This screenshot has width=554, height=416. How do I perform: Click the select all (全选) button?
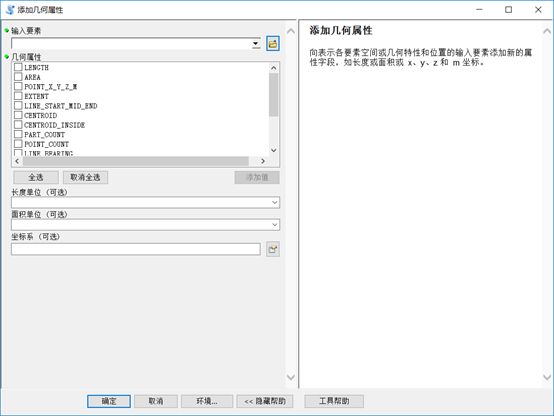click(x=36, y=177)
